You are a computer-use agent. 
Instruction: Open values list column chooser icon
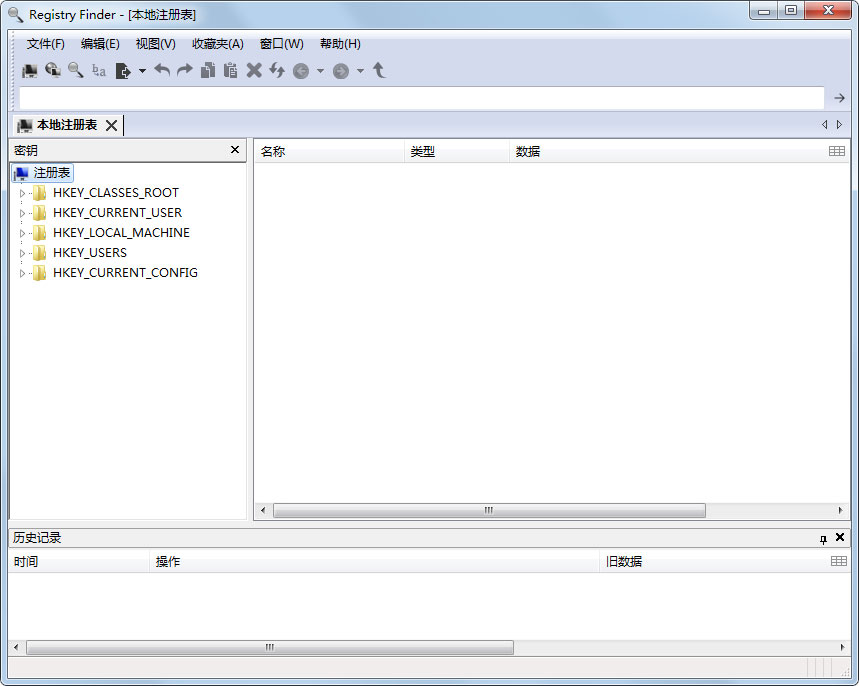click(x=837, y=151)
